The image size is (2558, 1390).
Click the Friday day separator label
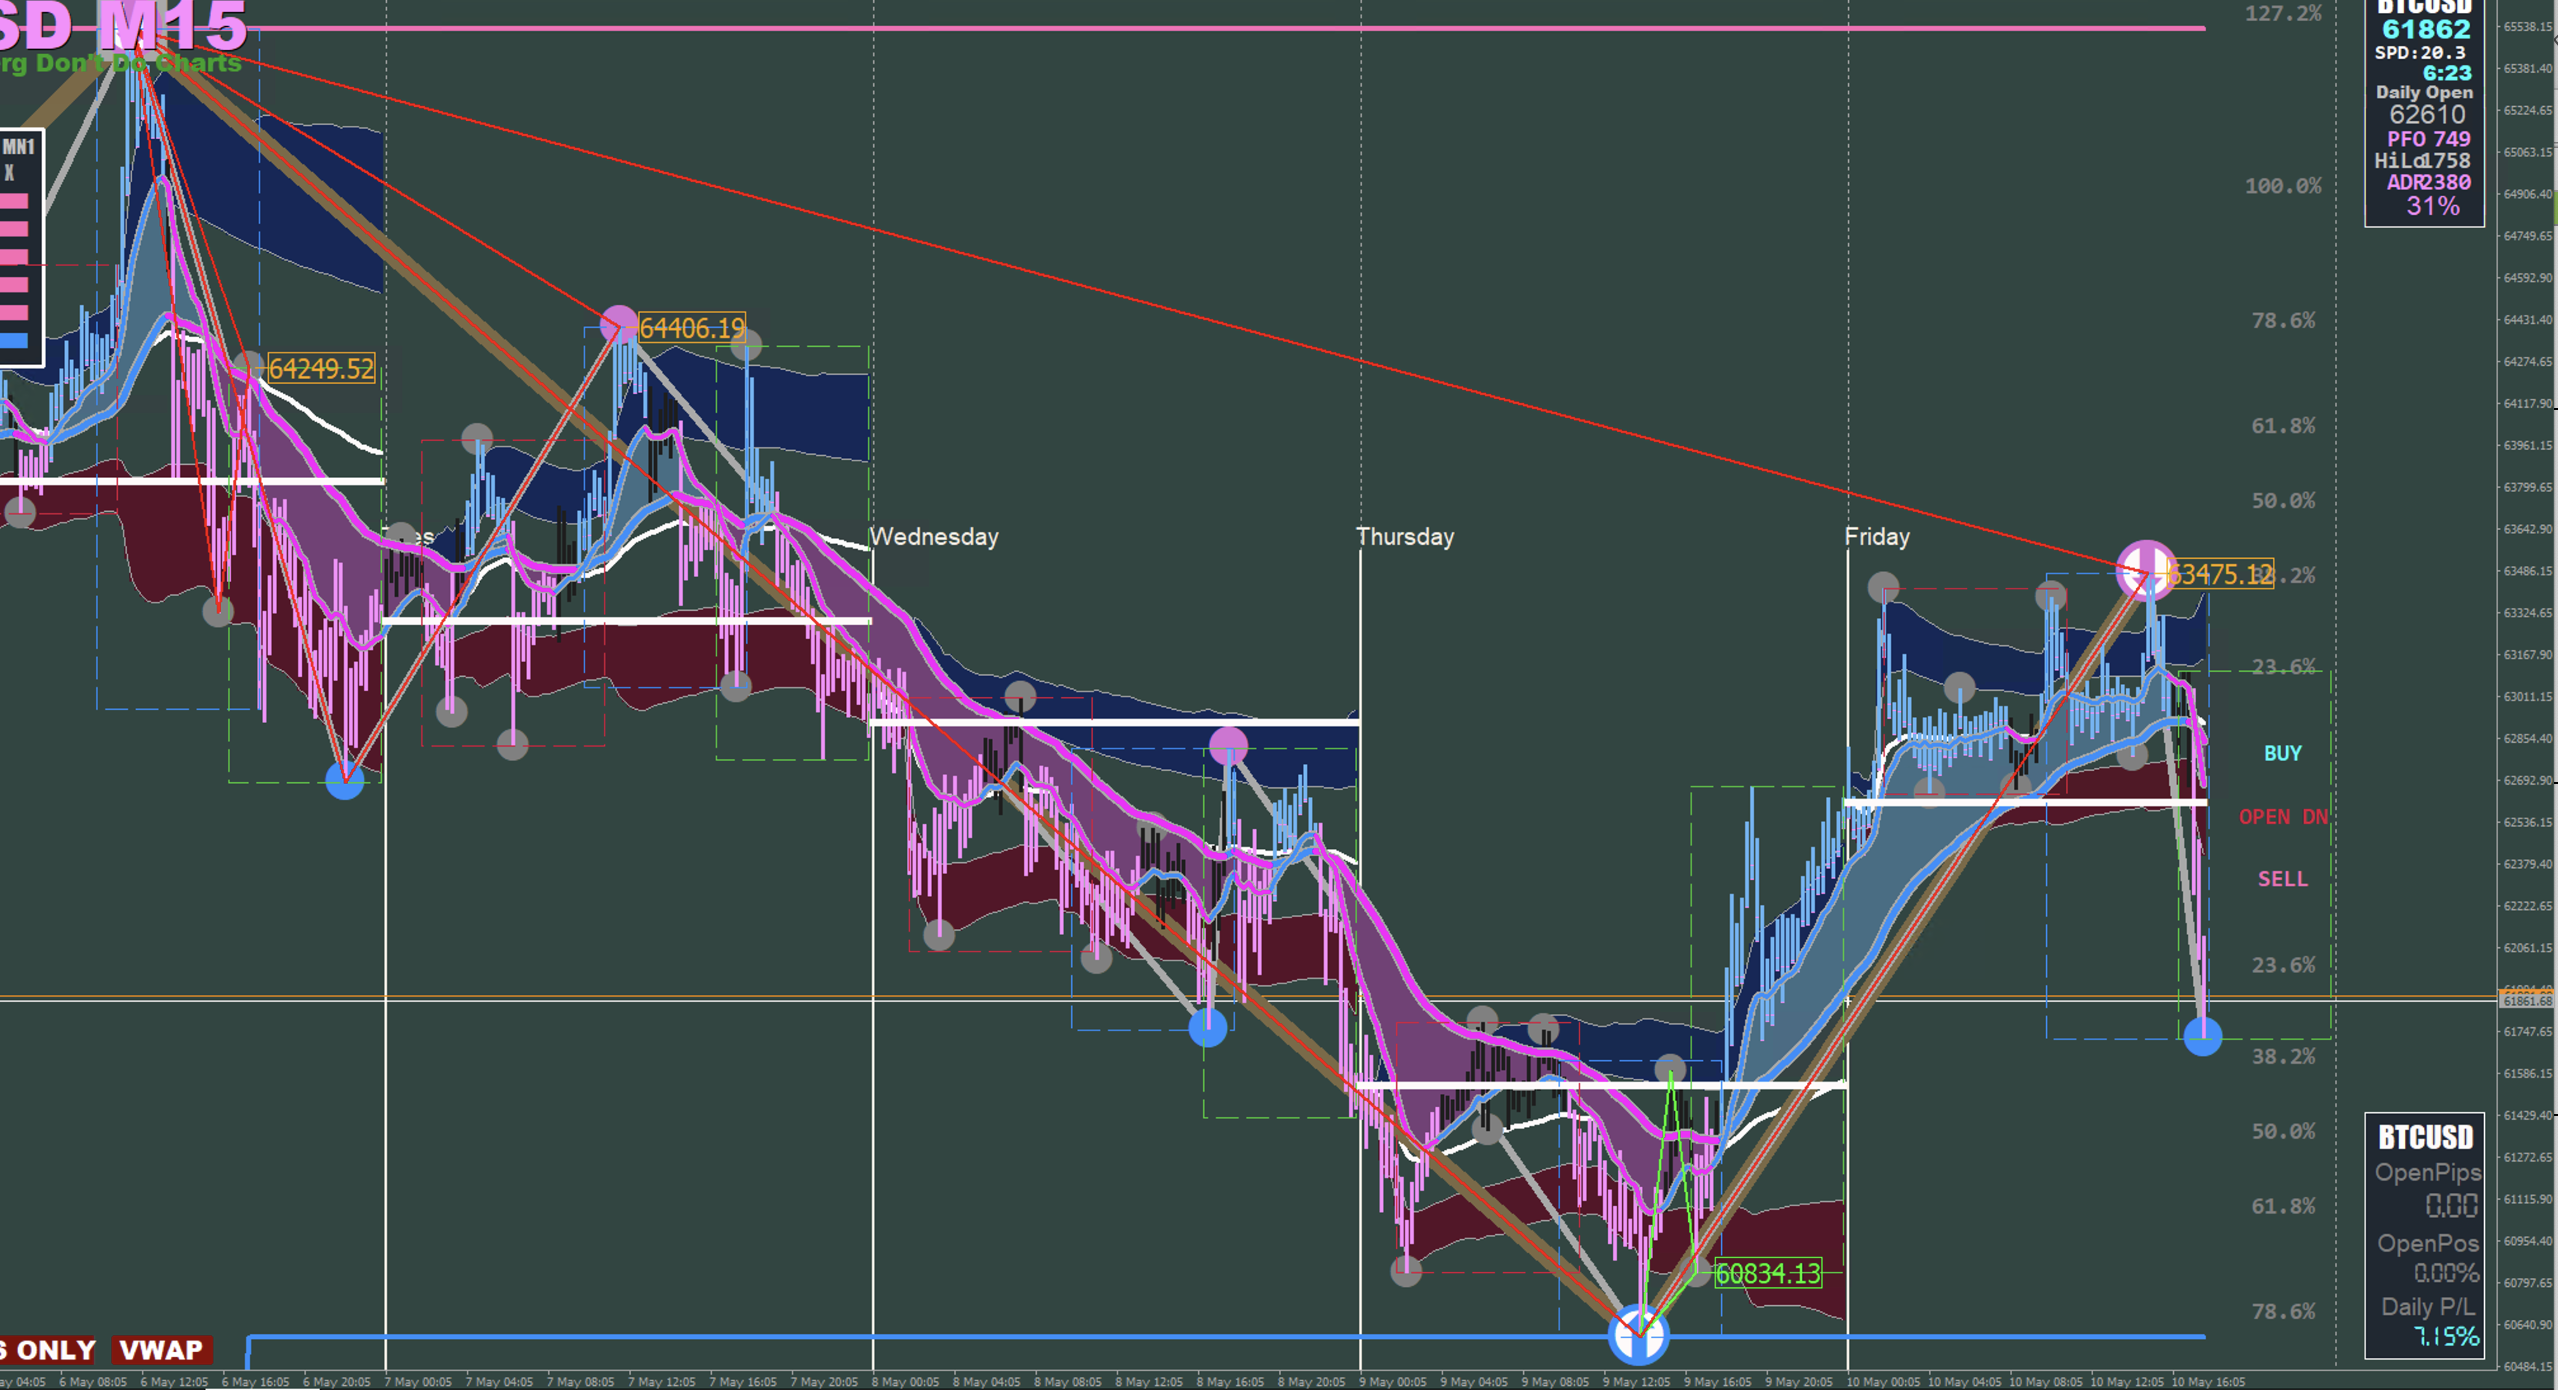[1877, 537]
